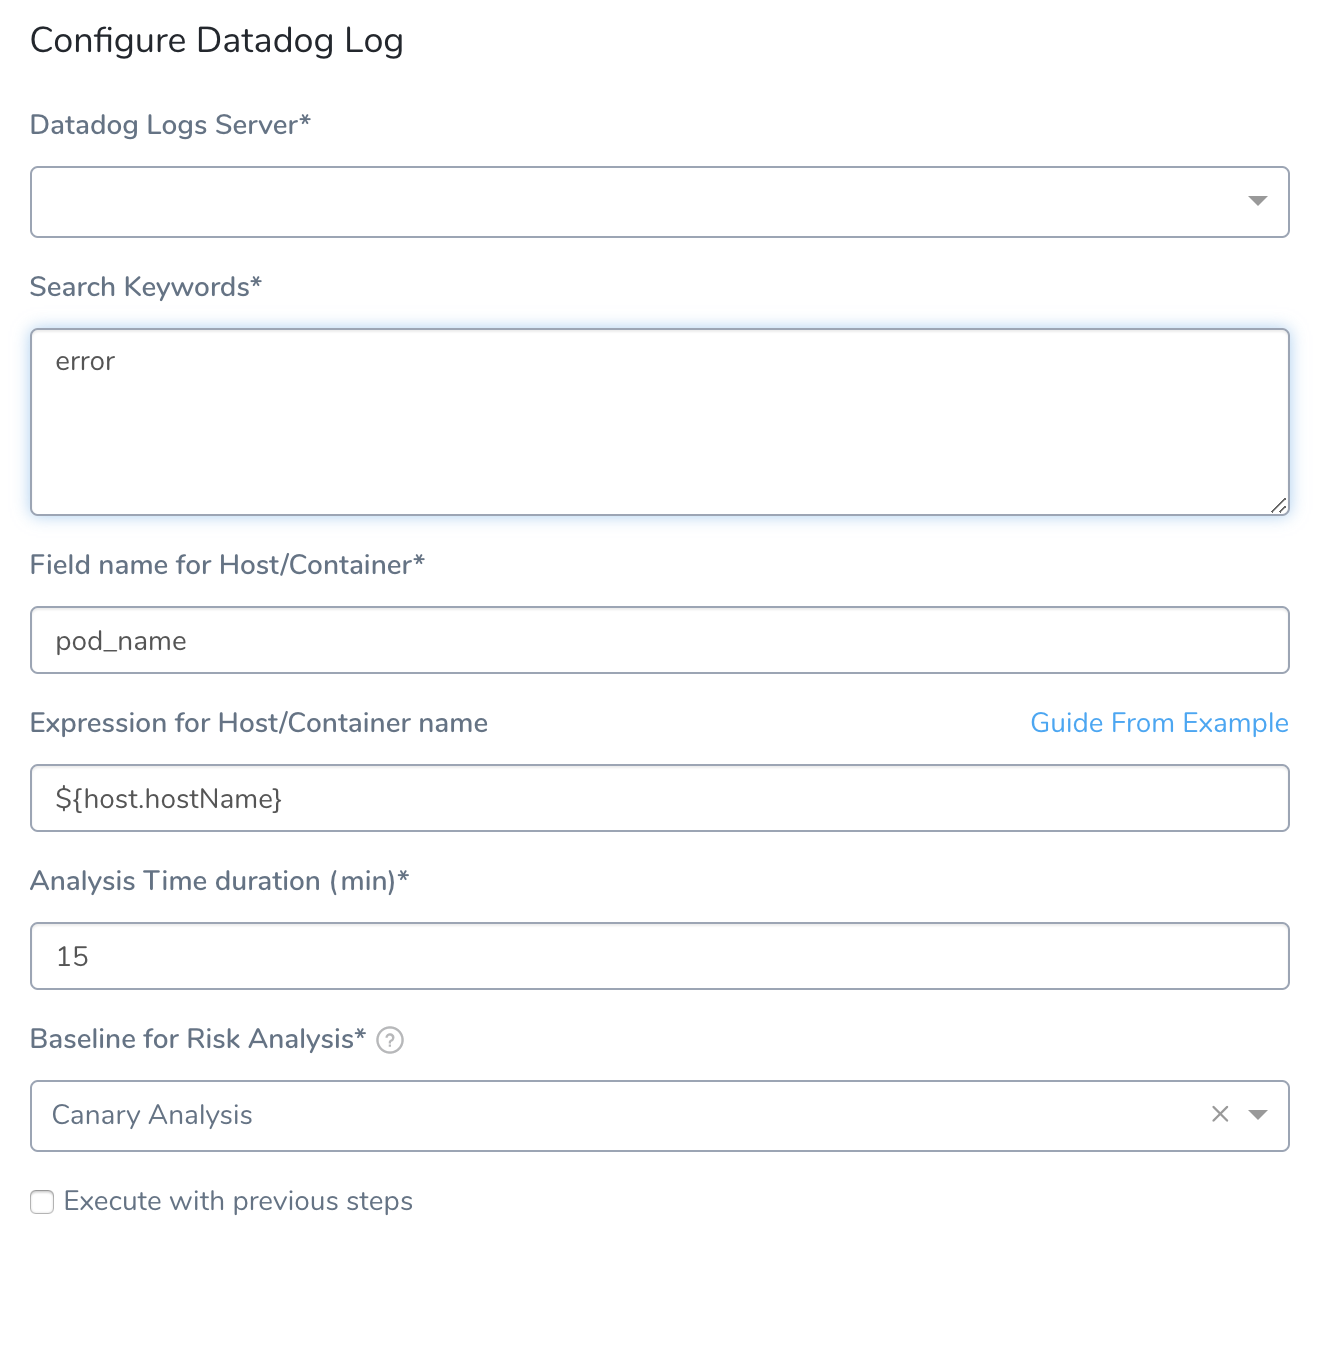Image resolution: width=1320 pixels, height=1362 pixels.
Task: Click the Search Keywords textarea resize handle
Action: tap(1279, 506)
